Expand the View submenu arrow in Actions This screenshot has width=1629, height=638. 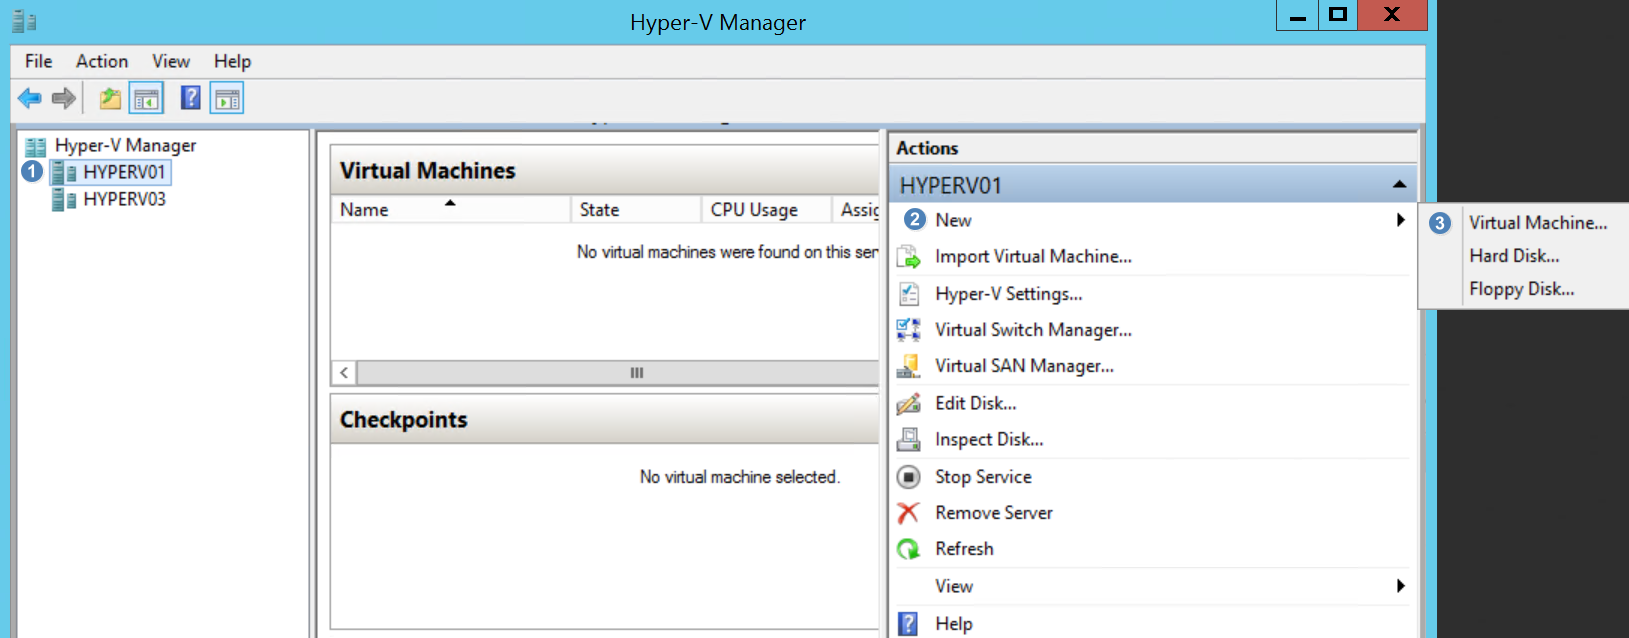1401,586
